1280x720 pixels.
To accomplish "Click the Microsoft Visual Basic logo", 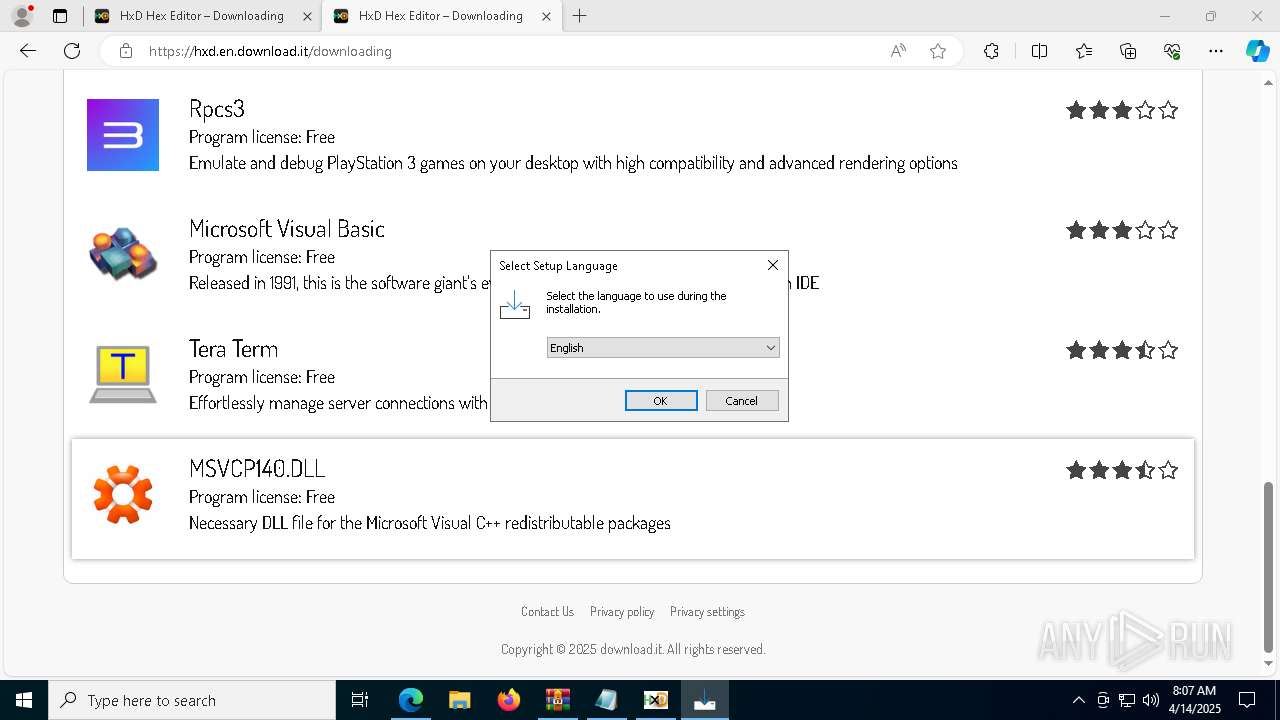I will click(123, 254).
